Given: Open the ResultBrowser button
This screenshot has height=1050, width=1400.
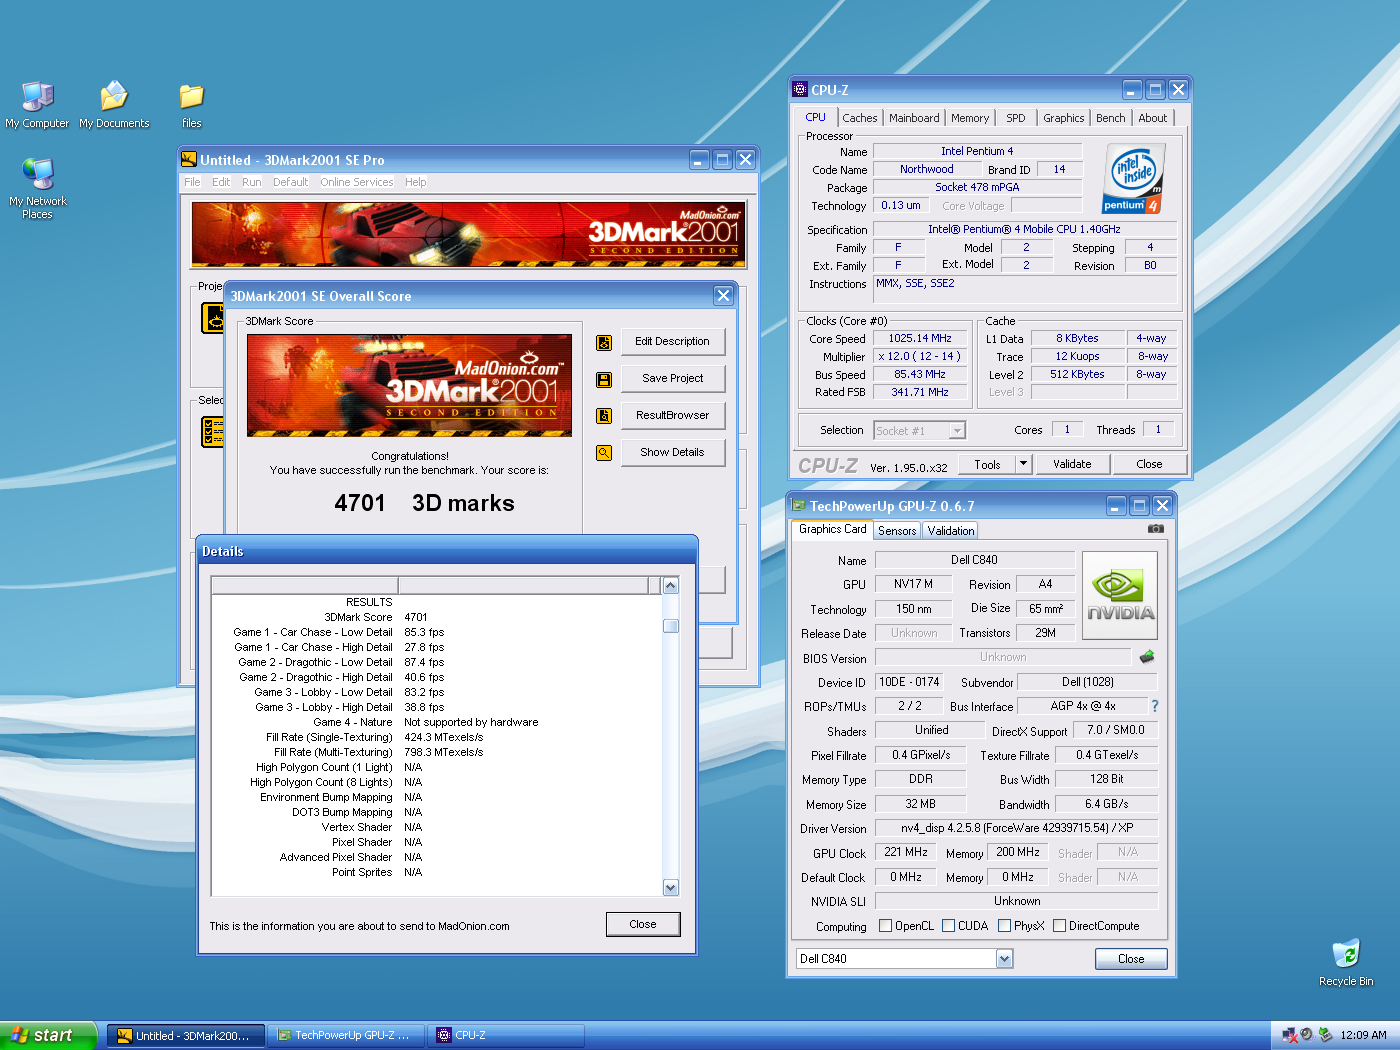Looking at the screenshot, I should point(672,416).
